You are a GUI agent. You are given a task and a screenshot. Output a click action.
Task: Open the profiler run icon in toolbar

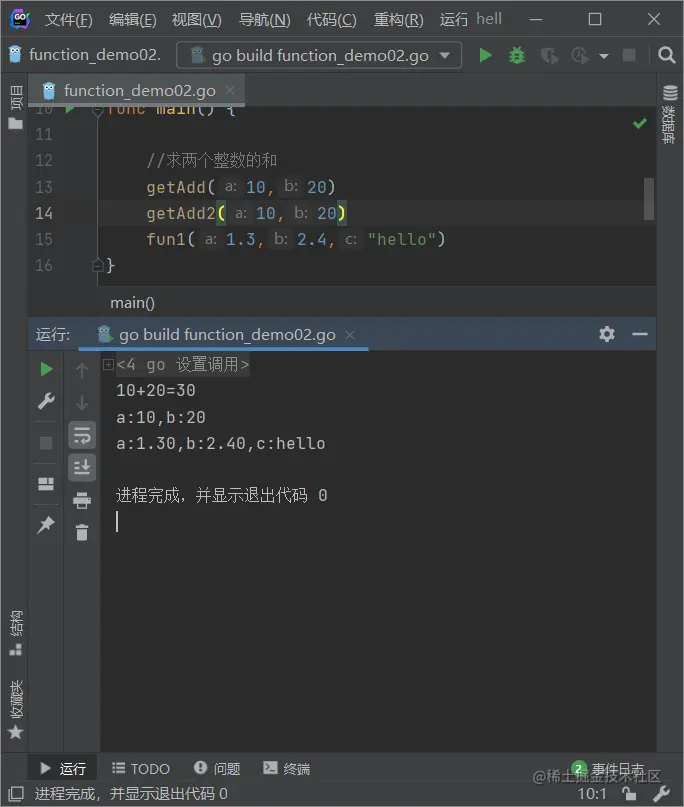tap(580, 55)
